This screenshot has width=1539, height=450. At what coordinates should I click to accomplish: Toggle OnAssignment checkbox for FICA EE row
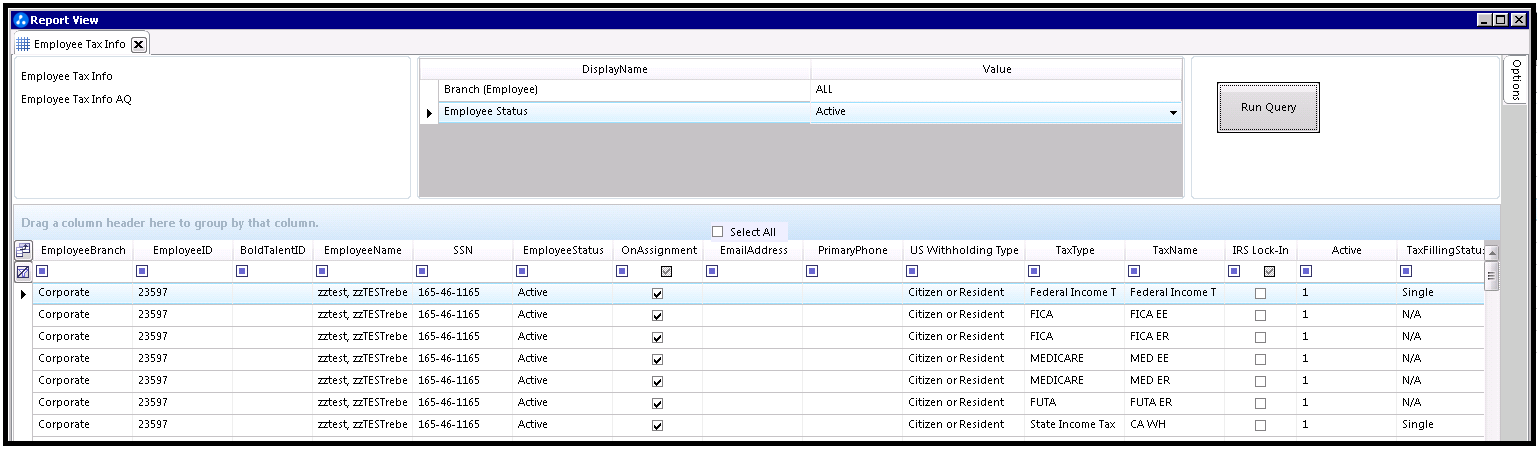657,316
